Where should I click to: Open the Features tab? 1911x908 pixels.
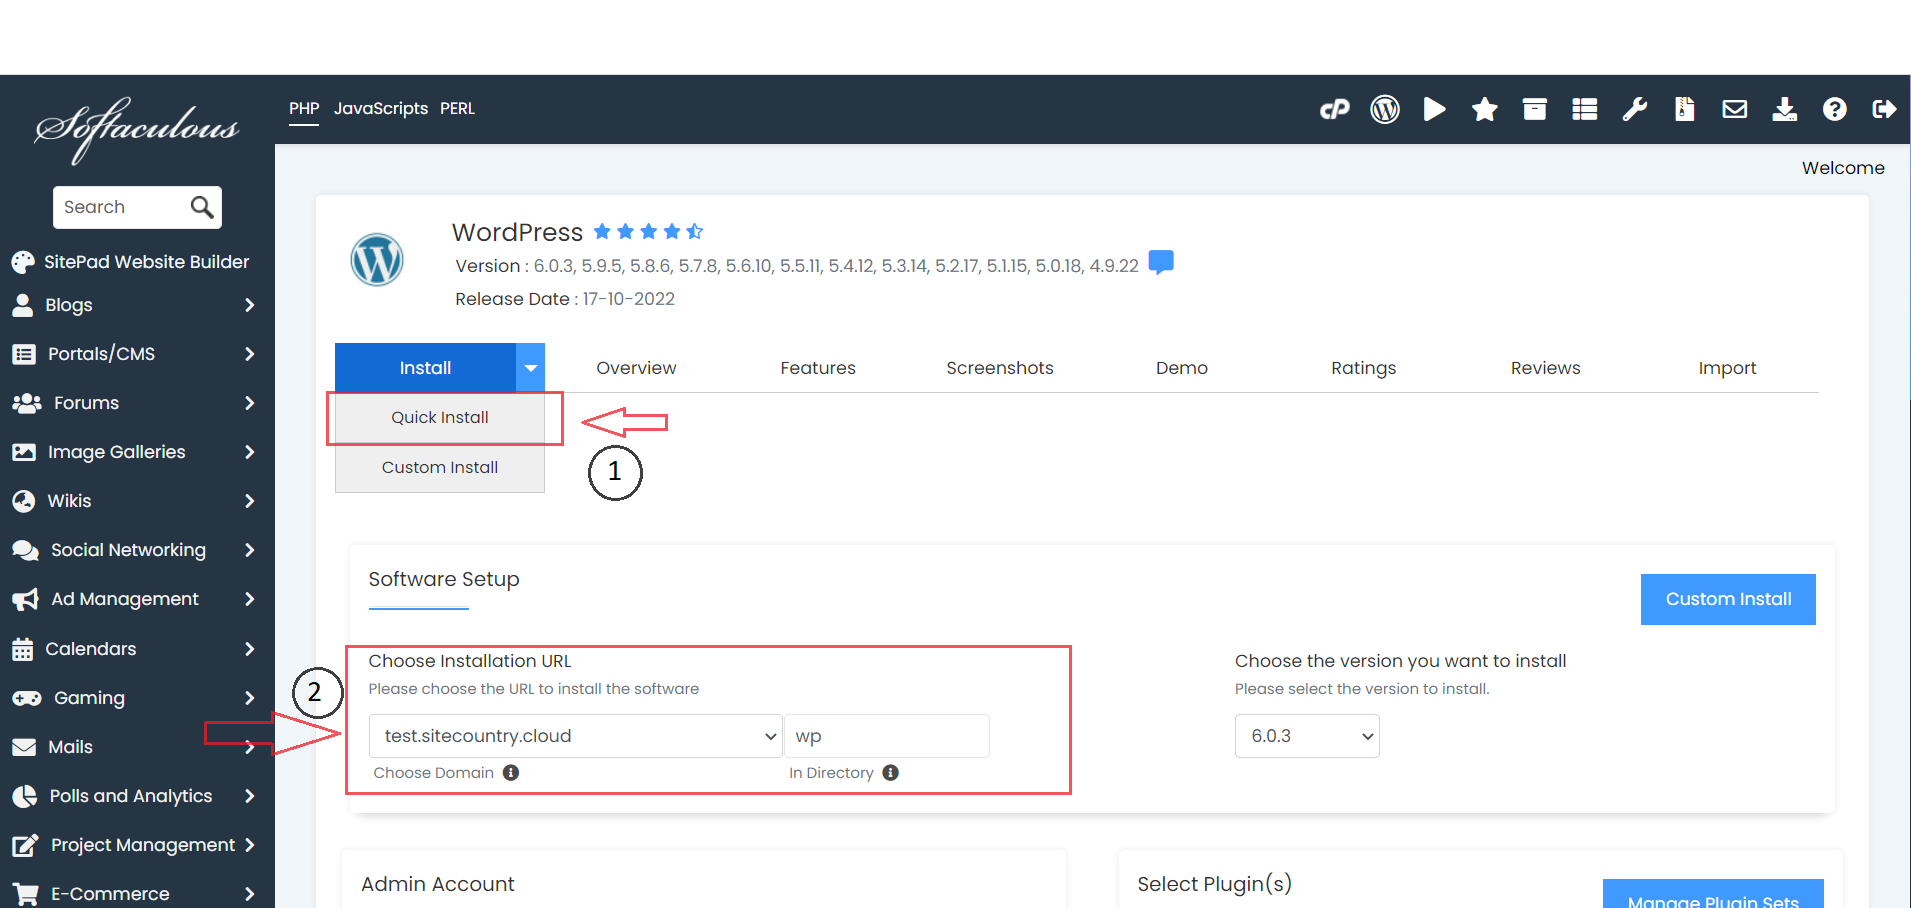point(818,368)
